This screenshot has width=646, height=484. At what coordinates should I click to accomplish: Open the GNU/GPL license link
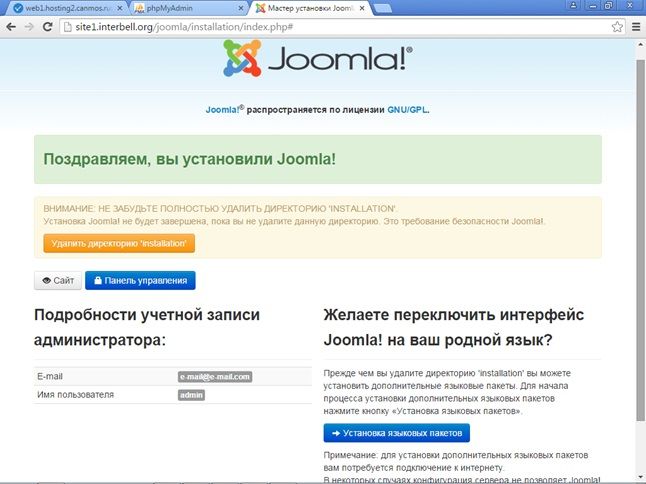[x=407, y=110]
